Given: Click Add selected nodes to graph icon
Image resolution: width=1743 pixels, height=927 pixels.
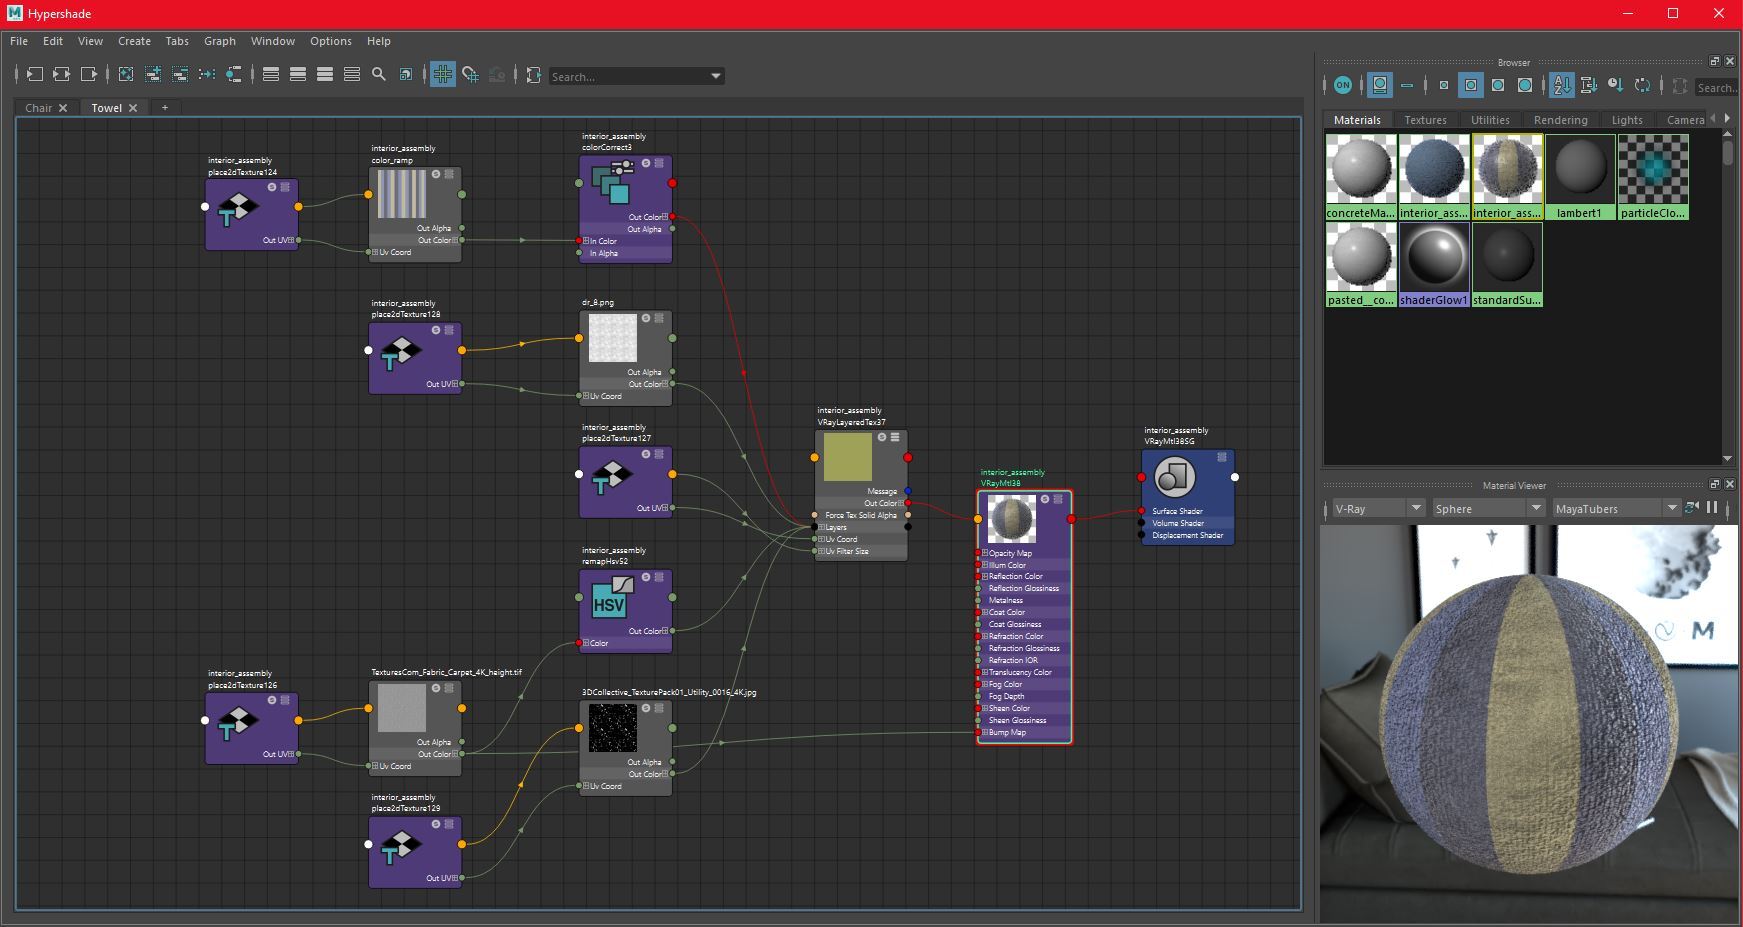Looking at the screenshot, I should click(x=153, y=74).
